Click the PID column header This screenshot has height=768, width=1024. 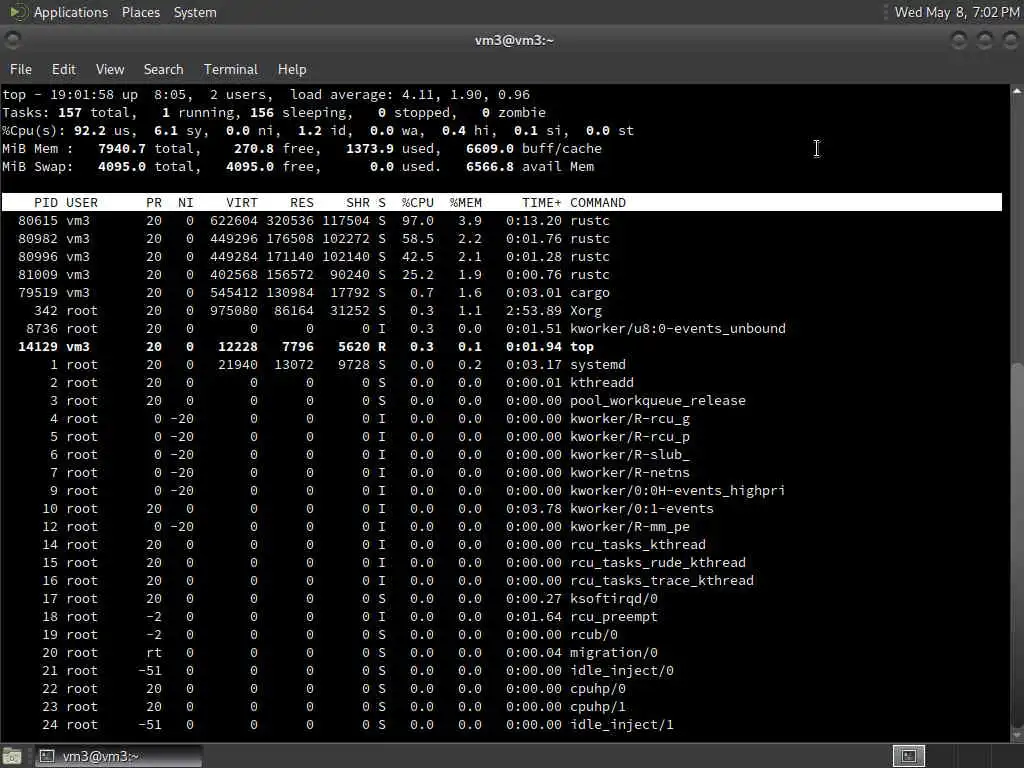click(x=46, y=202)
